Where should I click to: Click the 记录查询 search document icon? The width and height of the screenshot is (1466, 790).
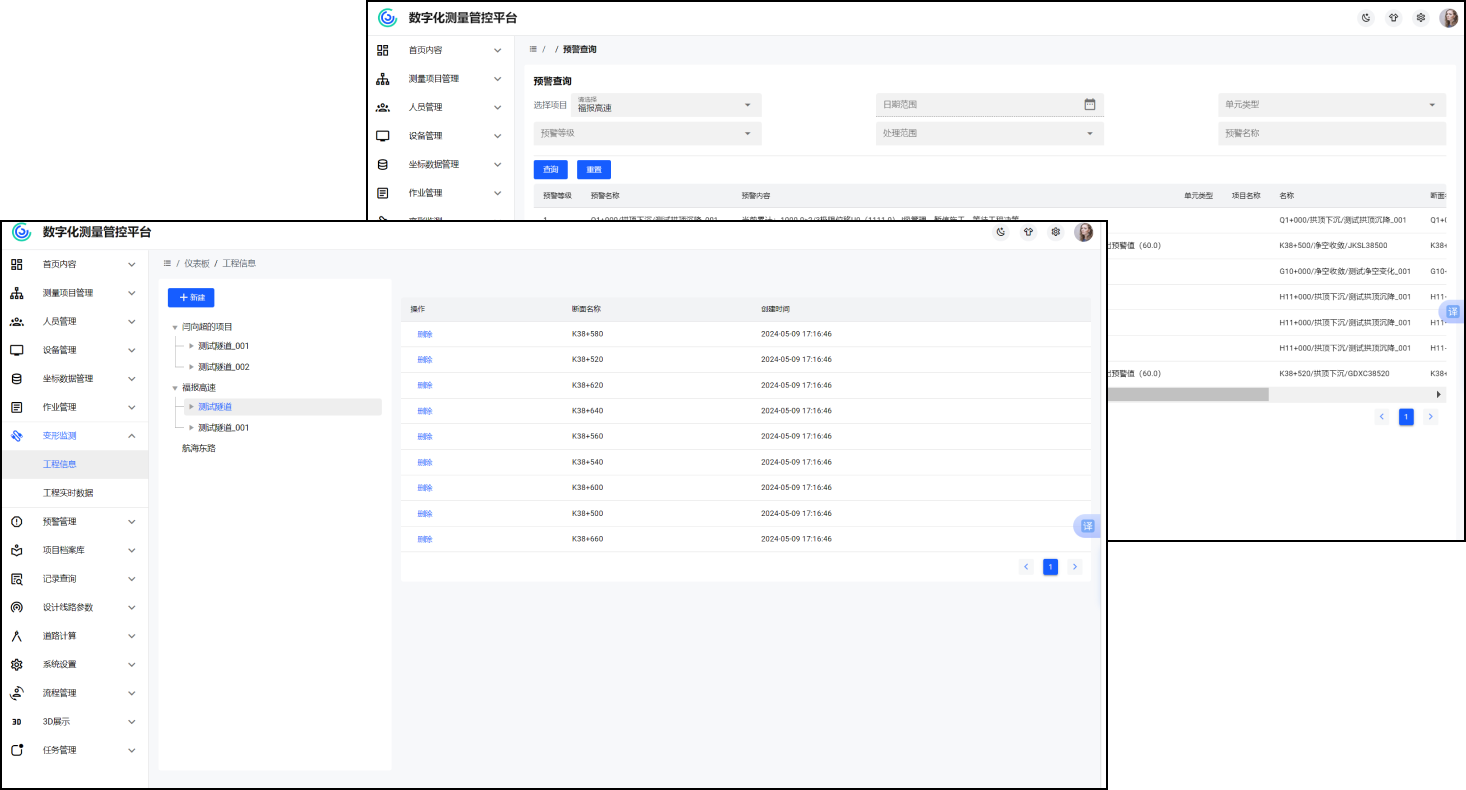17,579
